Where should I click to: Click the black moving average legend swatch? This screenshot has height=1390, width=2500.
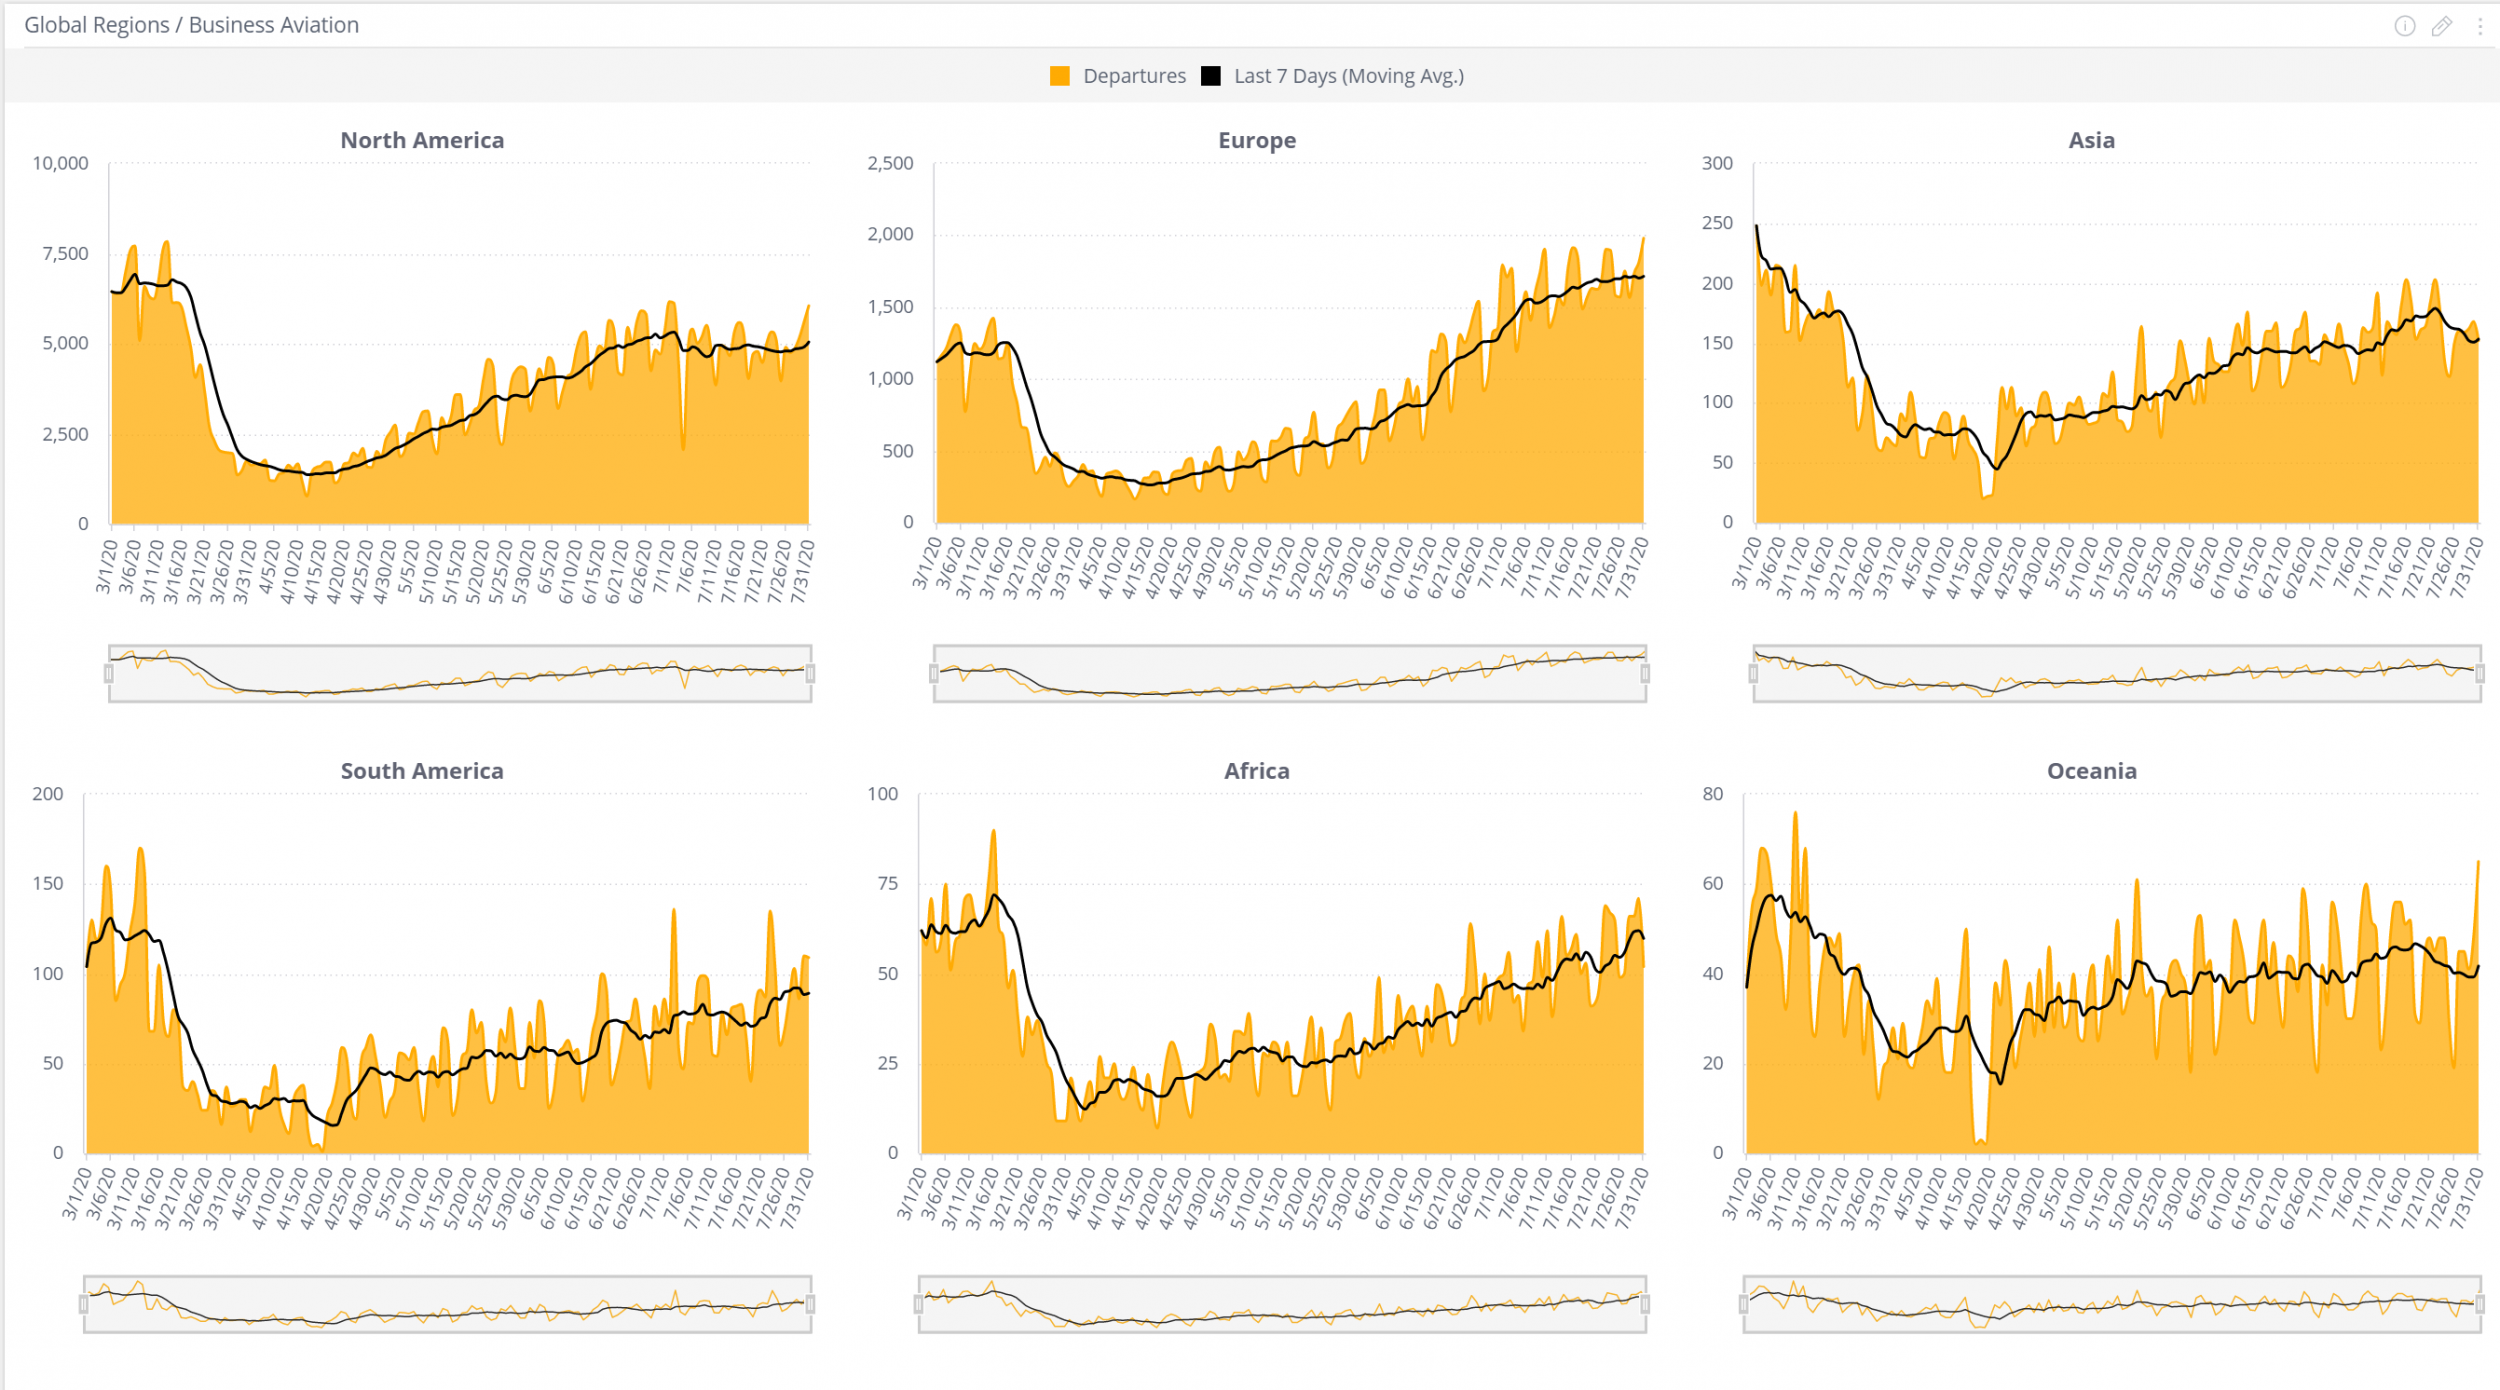[x=1210, y=76]
